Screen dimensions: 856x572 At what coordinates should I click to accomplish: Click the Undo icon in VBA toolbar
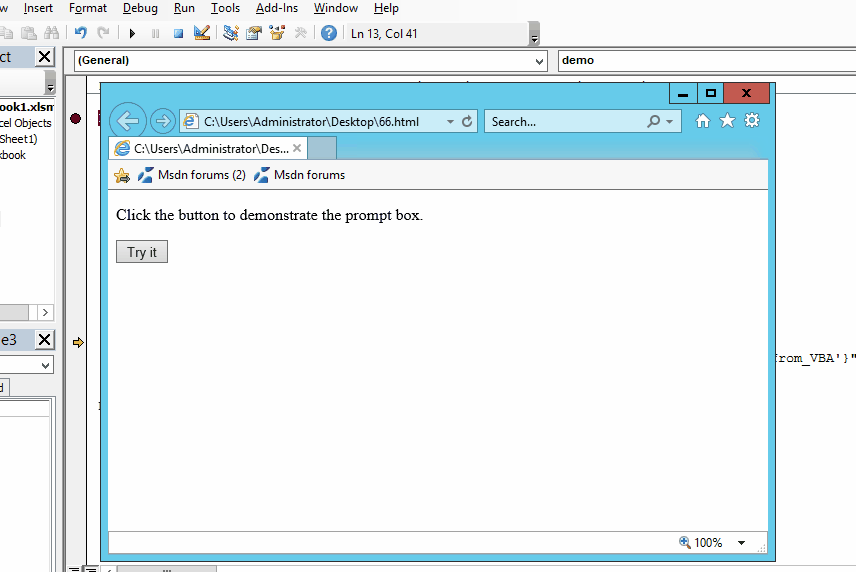pyautogui.click(x=81, y=33)
